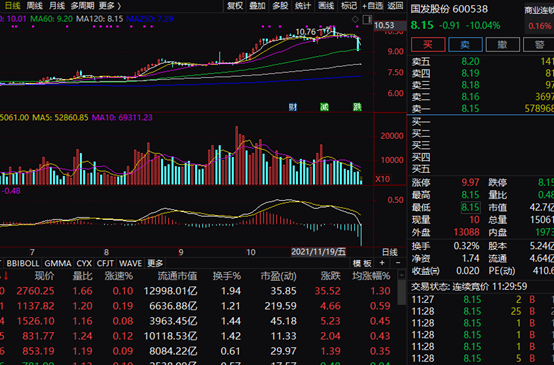The width and height of the screenshot is (554, 365).
Task: Open the 多股 multi-stock view
Action: point(280,6)
